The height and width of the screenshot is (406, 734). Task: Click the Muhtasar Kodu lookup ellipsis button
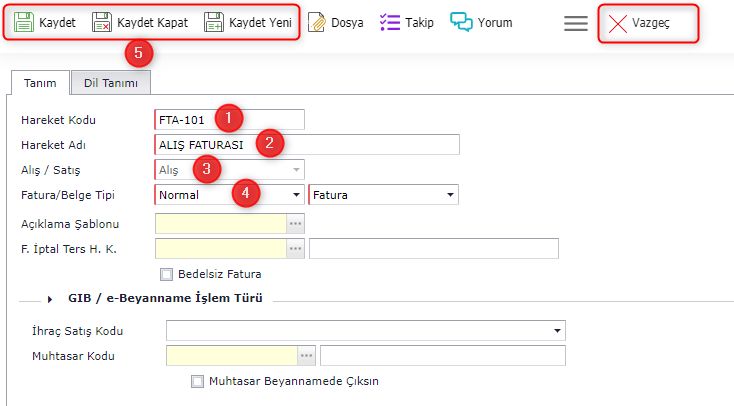[307, 355]
